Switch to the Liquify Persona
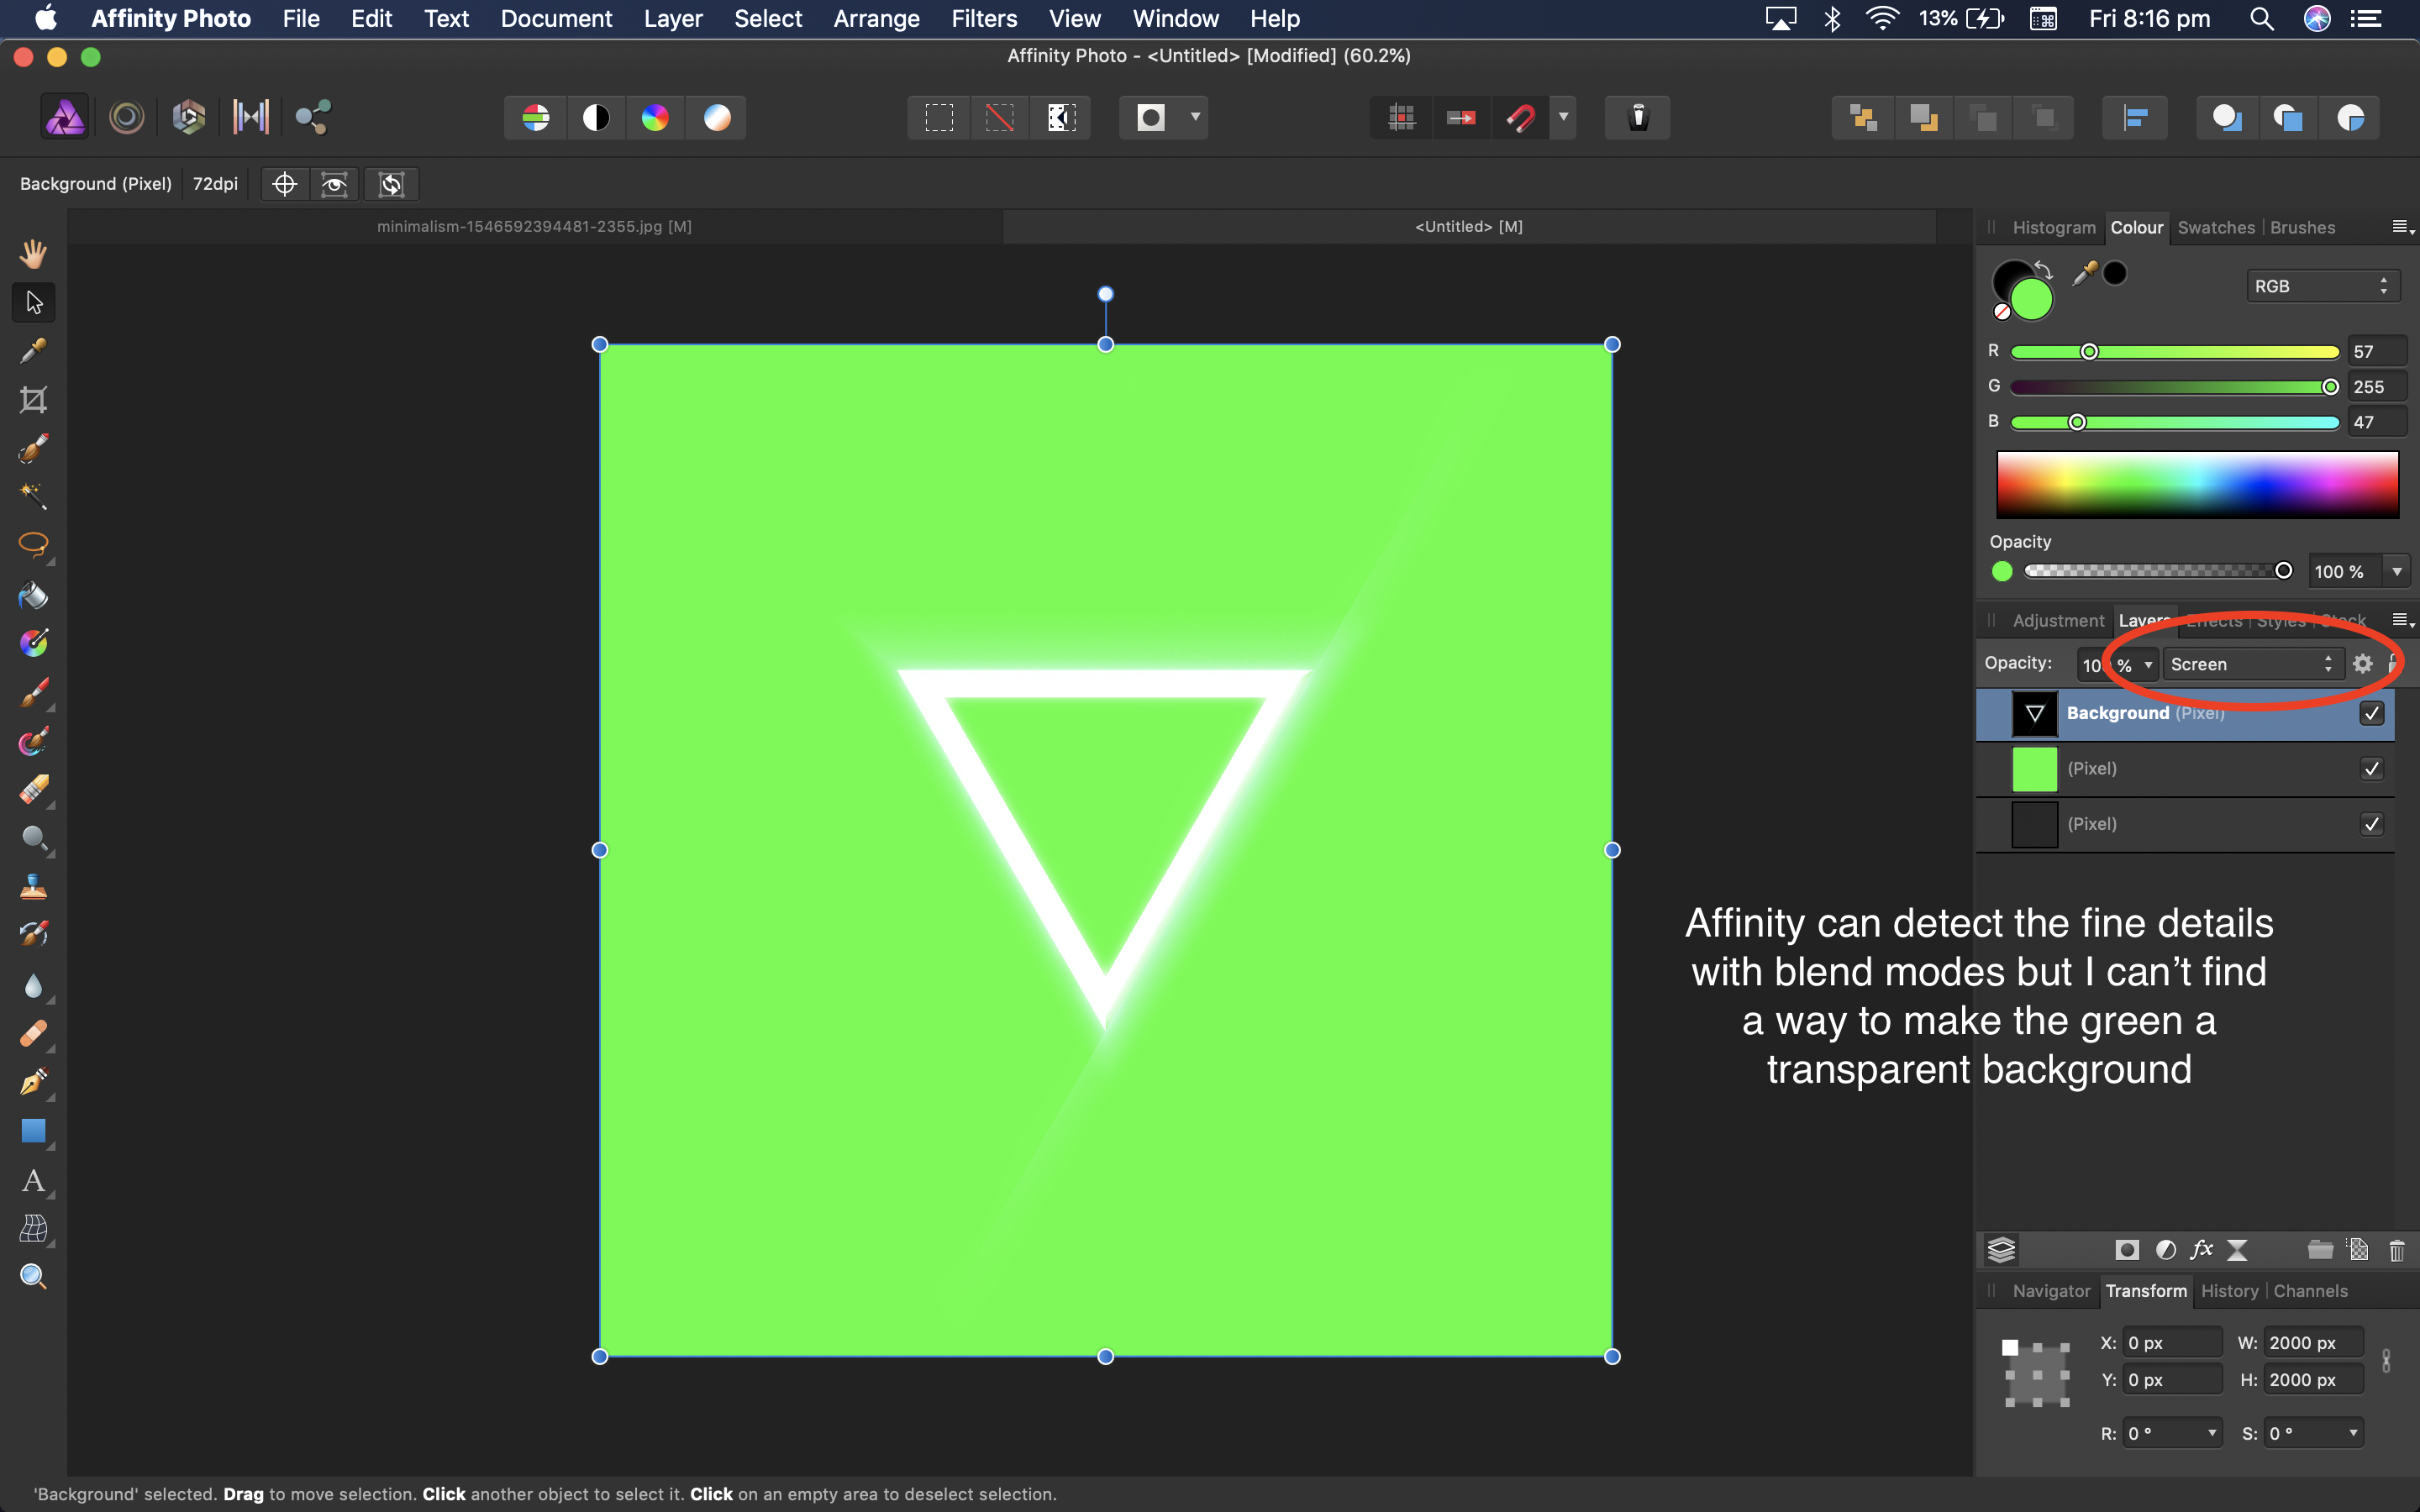The height and width of the screenshot is (1512, 2420). point(127,117)
